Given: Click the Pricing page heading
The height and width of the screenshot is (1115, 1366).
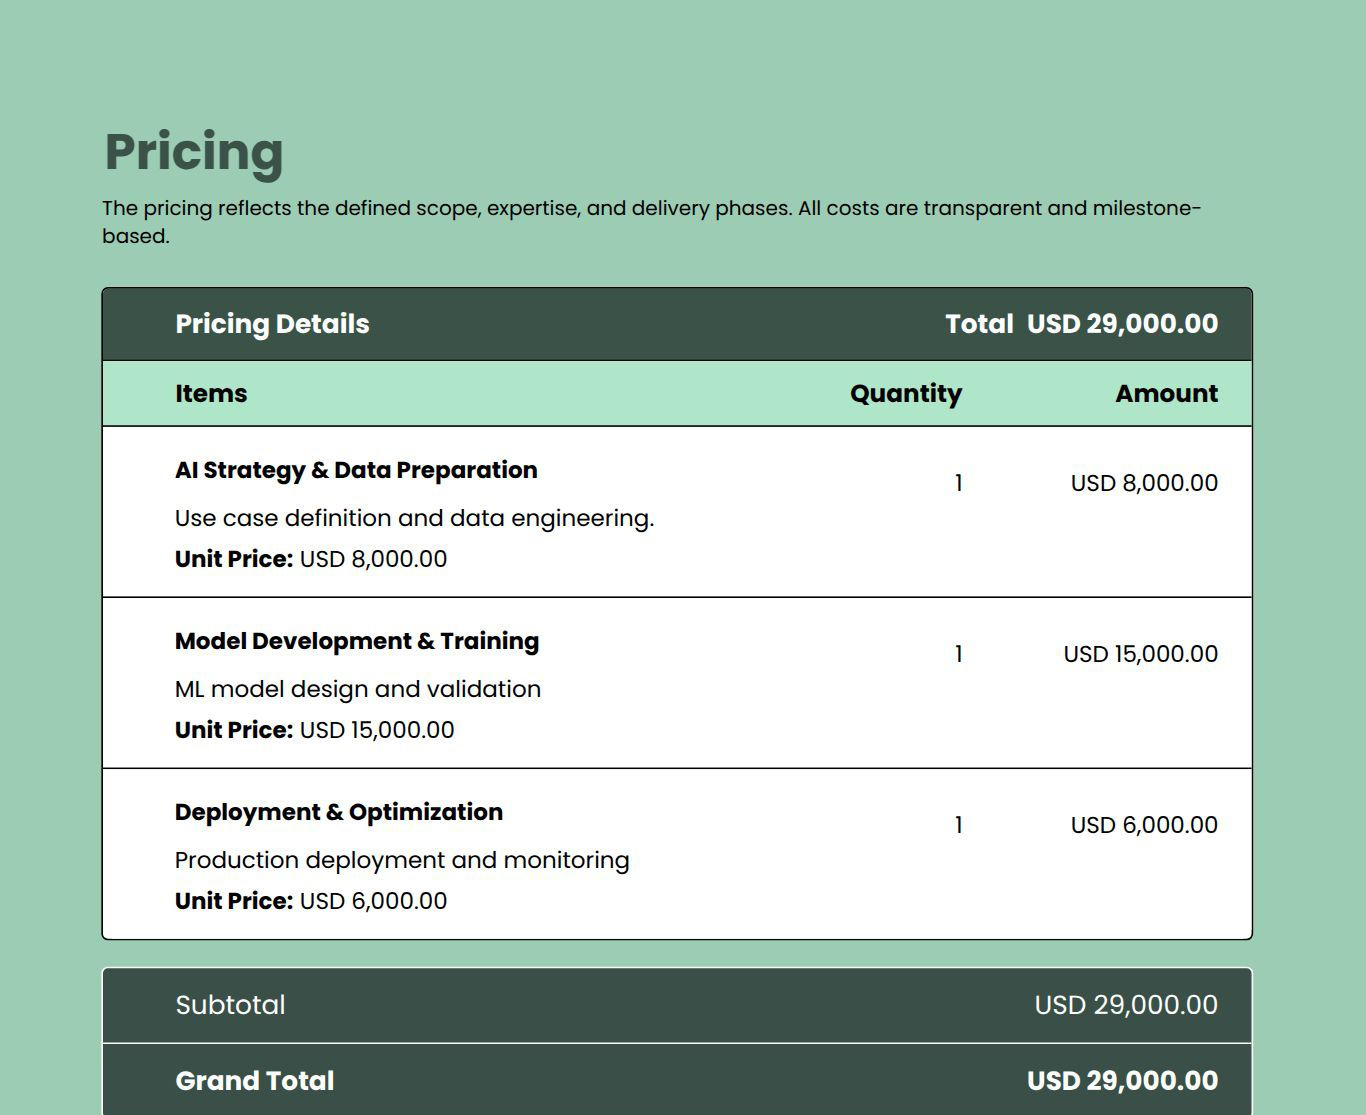Looking at the screenshot, I should click(194, 152).
